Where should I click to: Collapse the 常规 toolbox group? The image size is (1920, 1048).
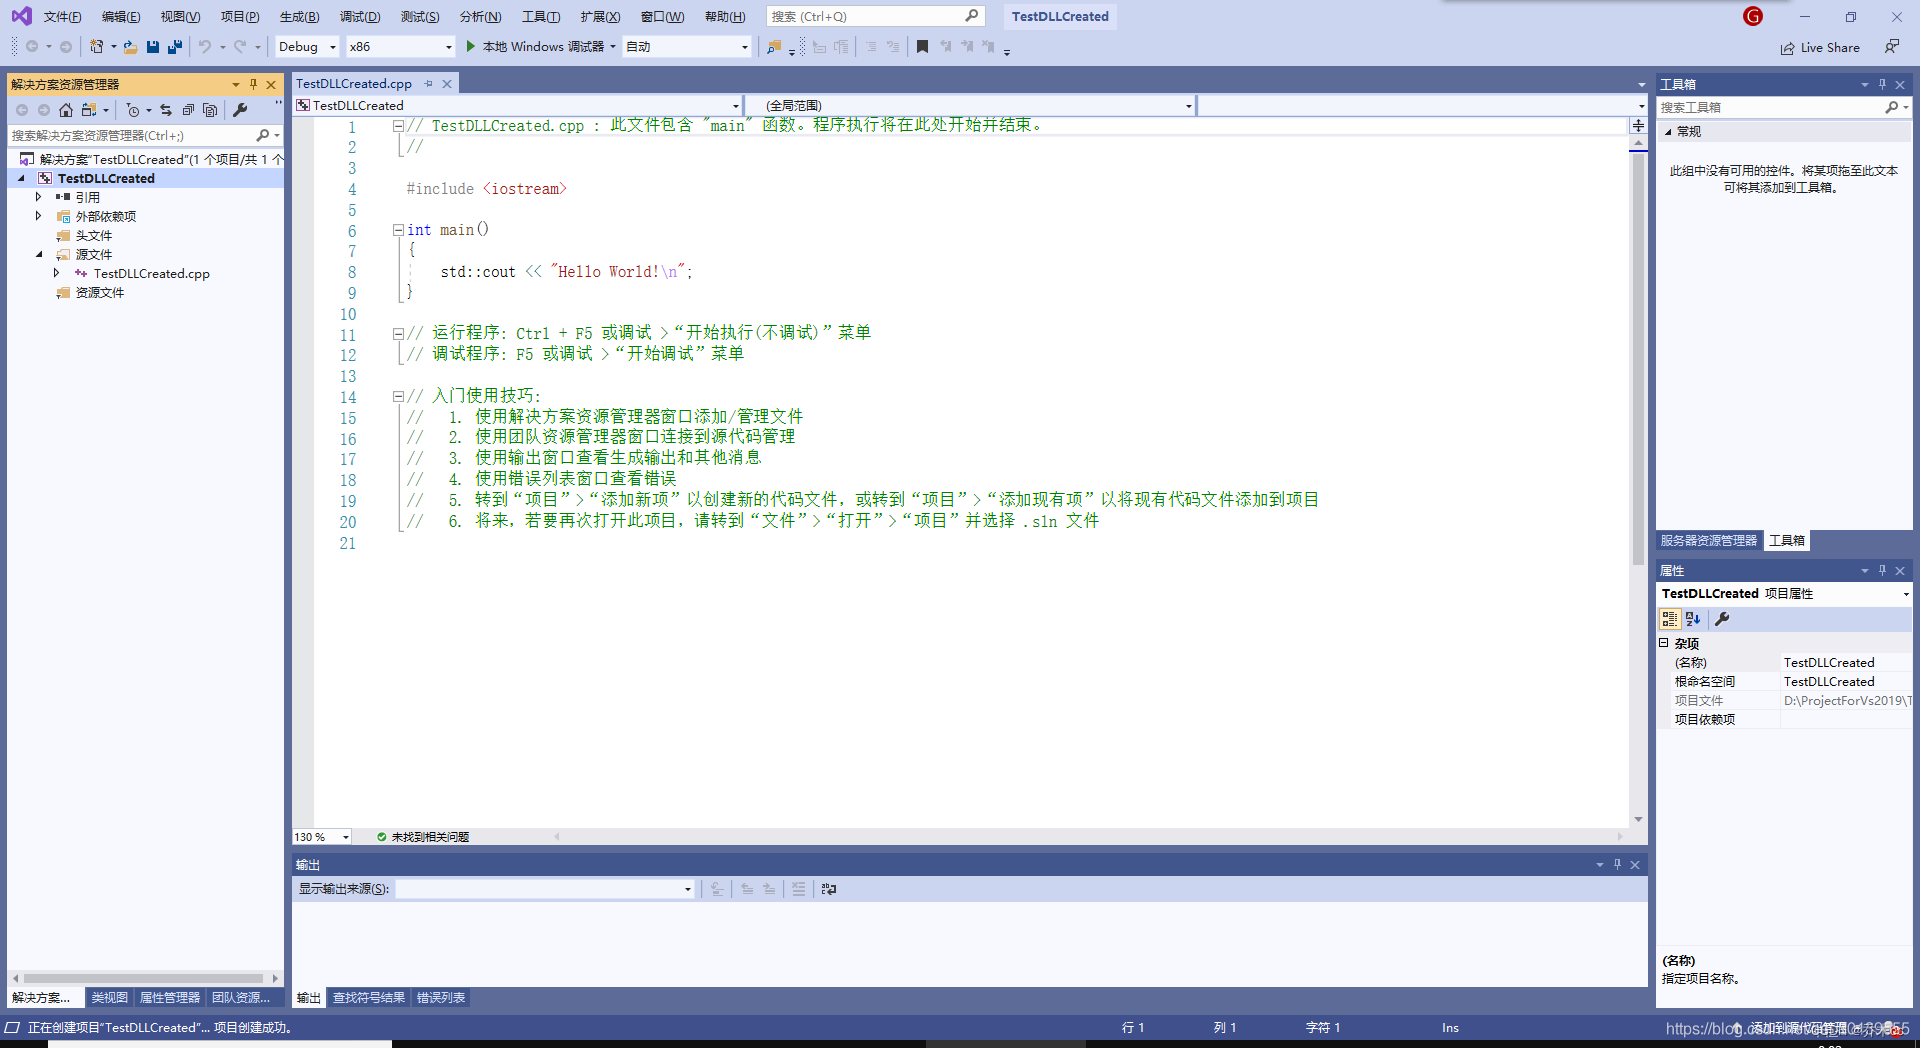click(1668, 132)
